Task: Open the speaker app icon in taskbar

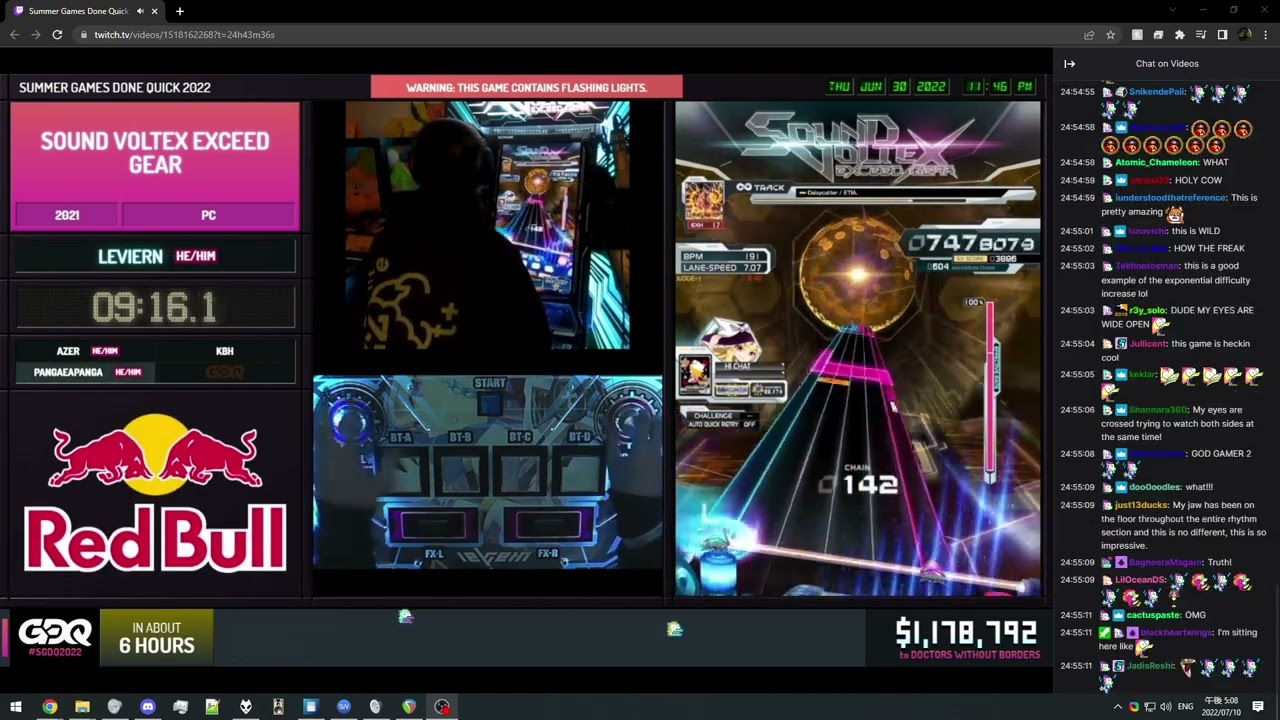Action: (278, 707)
